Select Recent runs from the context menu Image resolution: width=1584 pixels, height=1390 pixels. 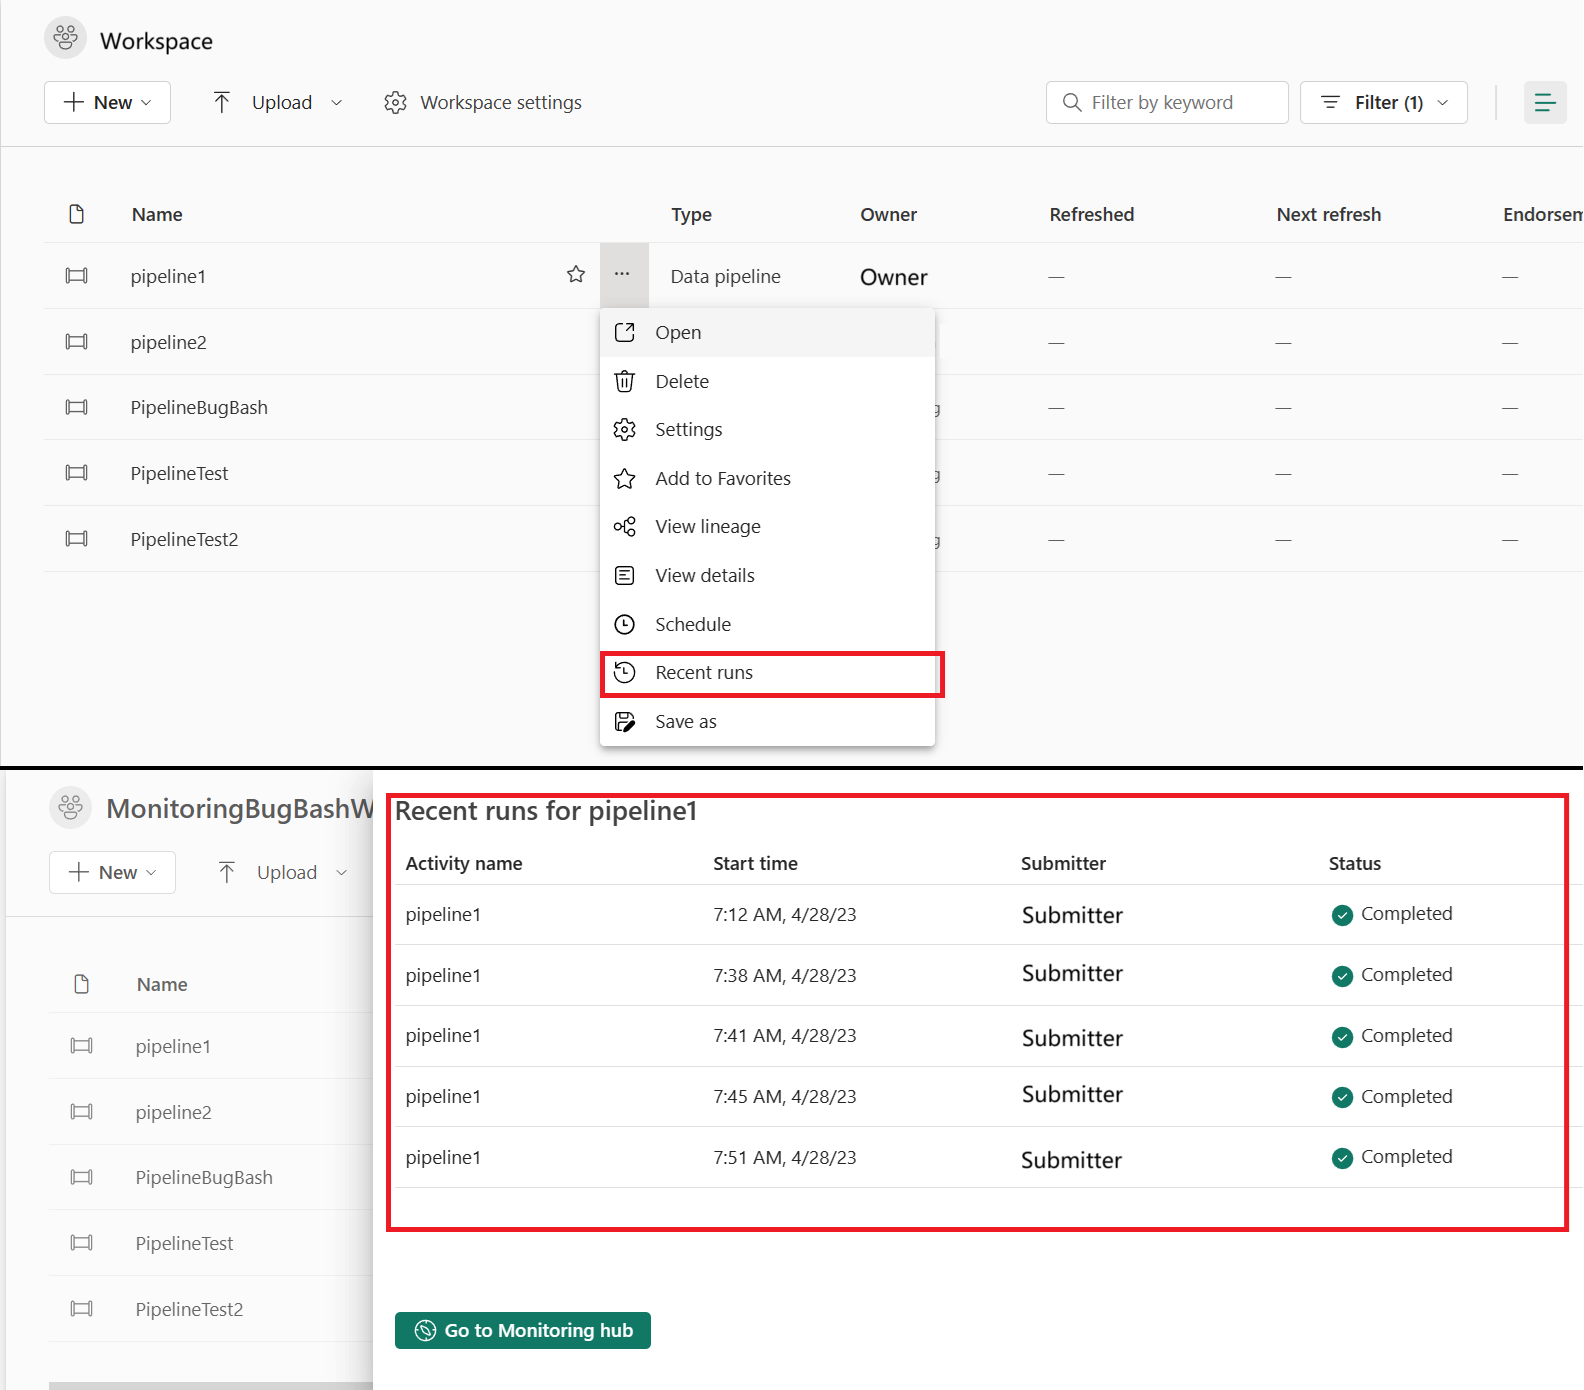[x=704, y=673]
